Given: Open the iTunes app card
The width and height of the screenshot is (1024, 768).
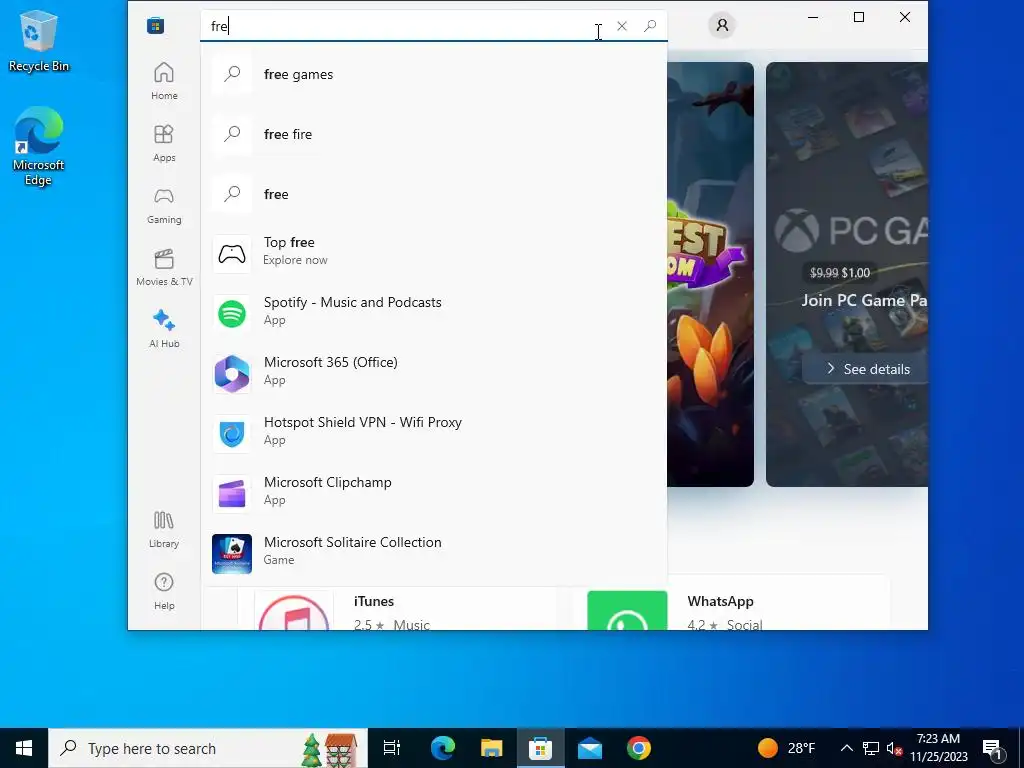Looking at the screenshot, I should 398,609.
